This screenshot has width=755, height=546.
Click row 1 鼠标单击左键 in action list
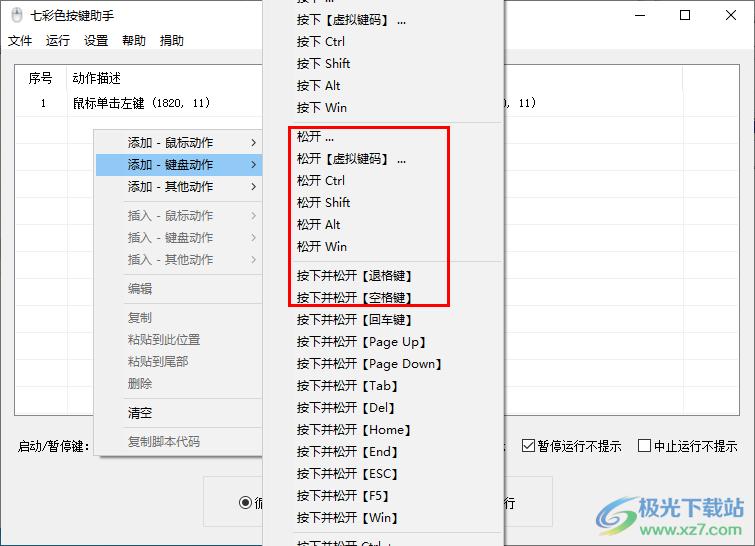[x=141, y=103]
